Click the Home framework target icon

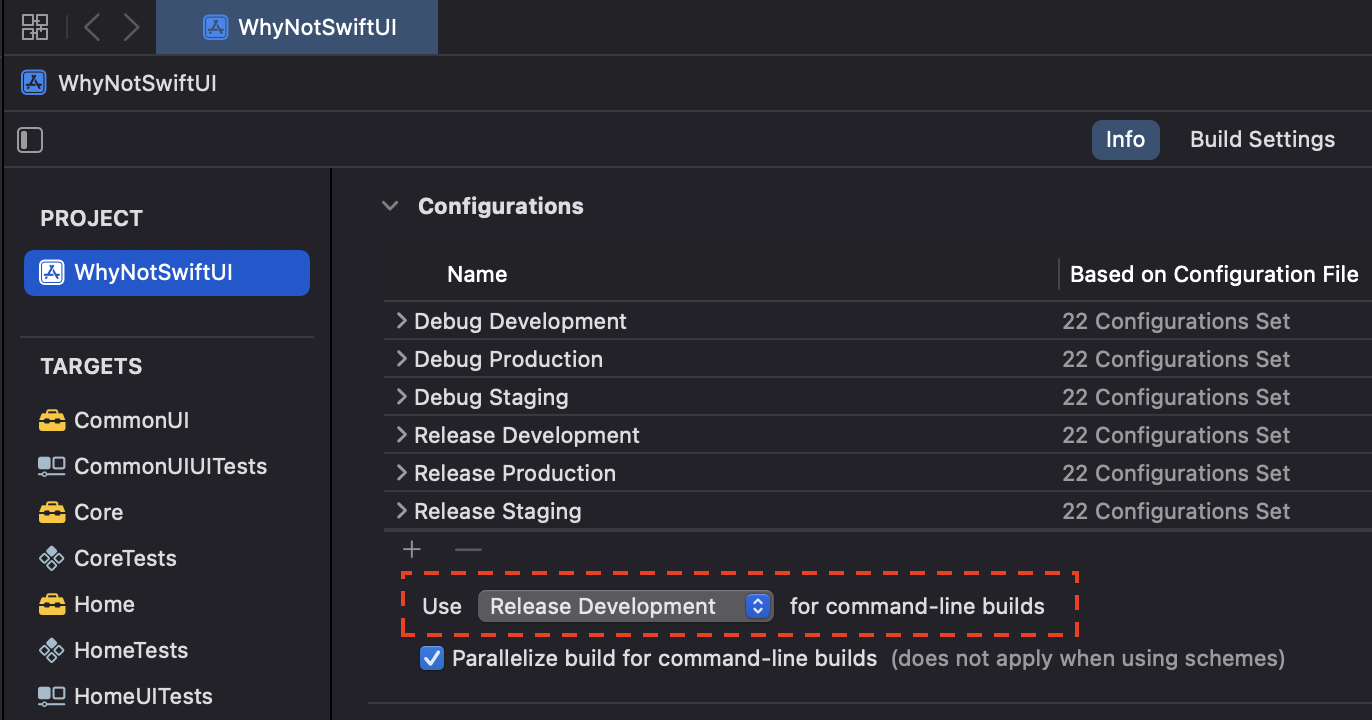[x=52, y=604]
